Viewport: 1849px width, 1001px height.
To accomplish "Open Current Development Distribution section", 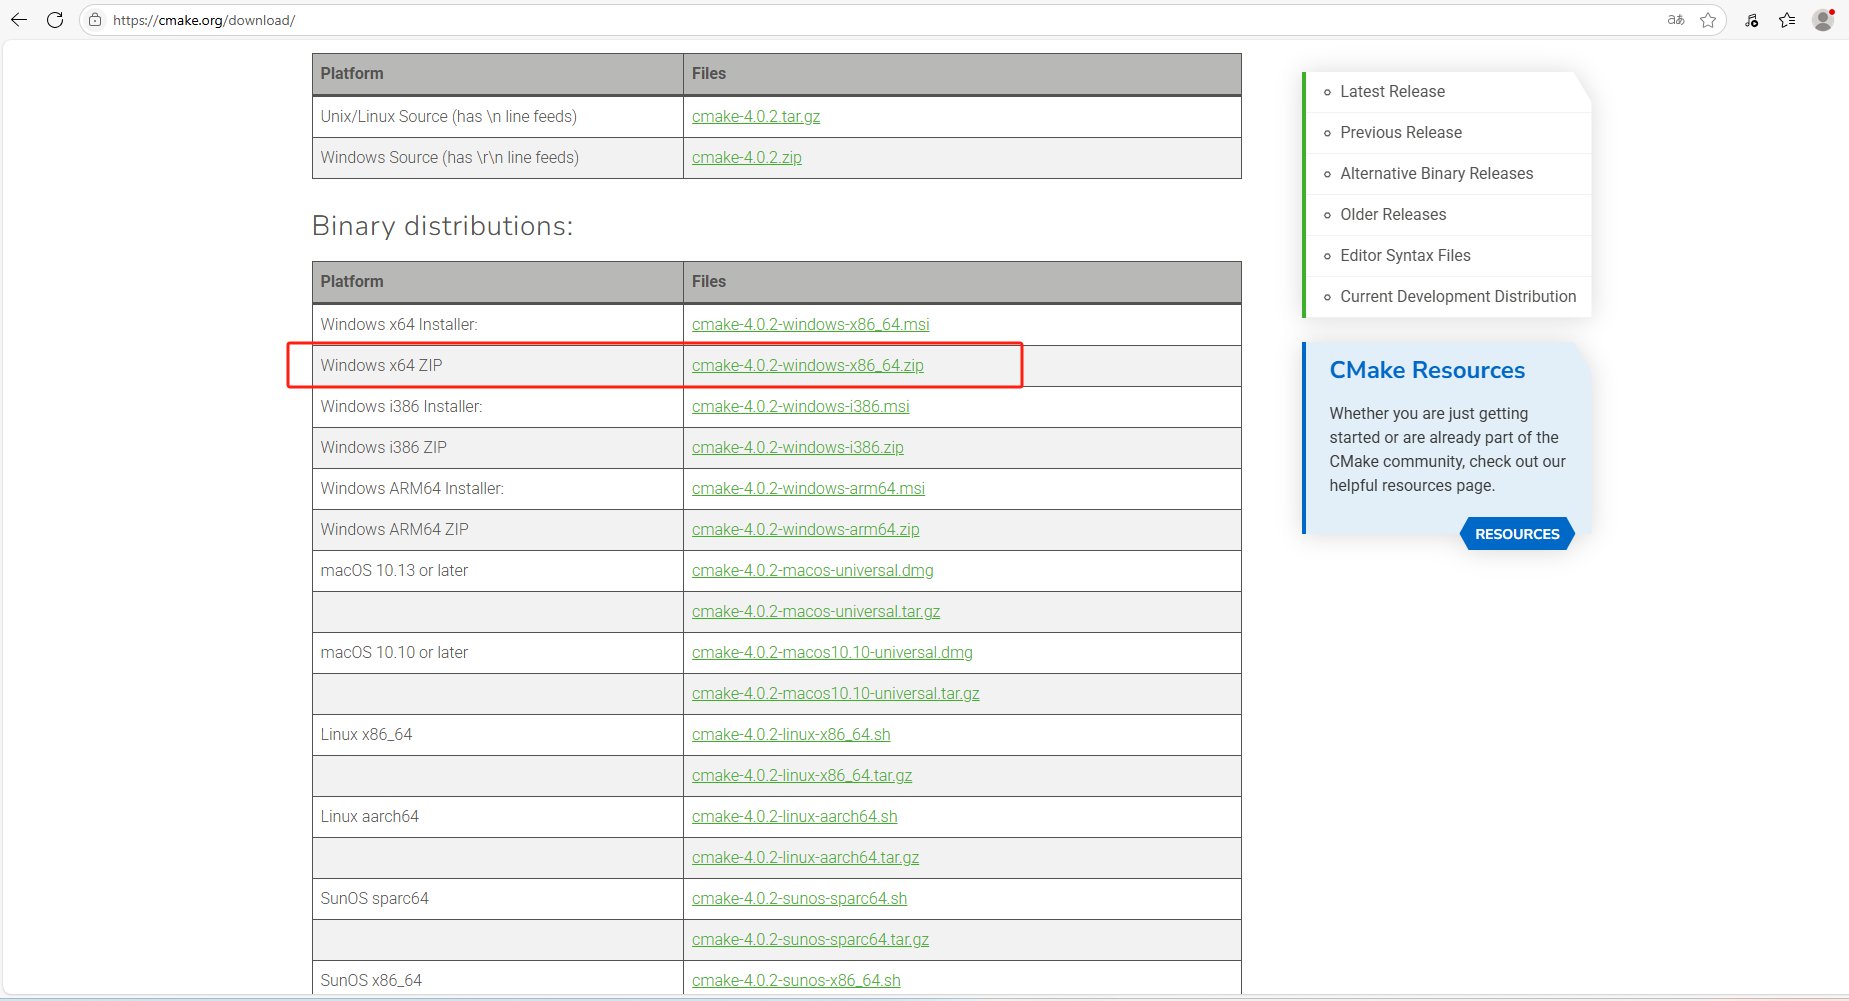I will (x=1458, y=296).
